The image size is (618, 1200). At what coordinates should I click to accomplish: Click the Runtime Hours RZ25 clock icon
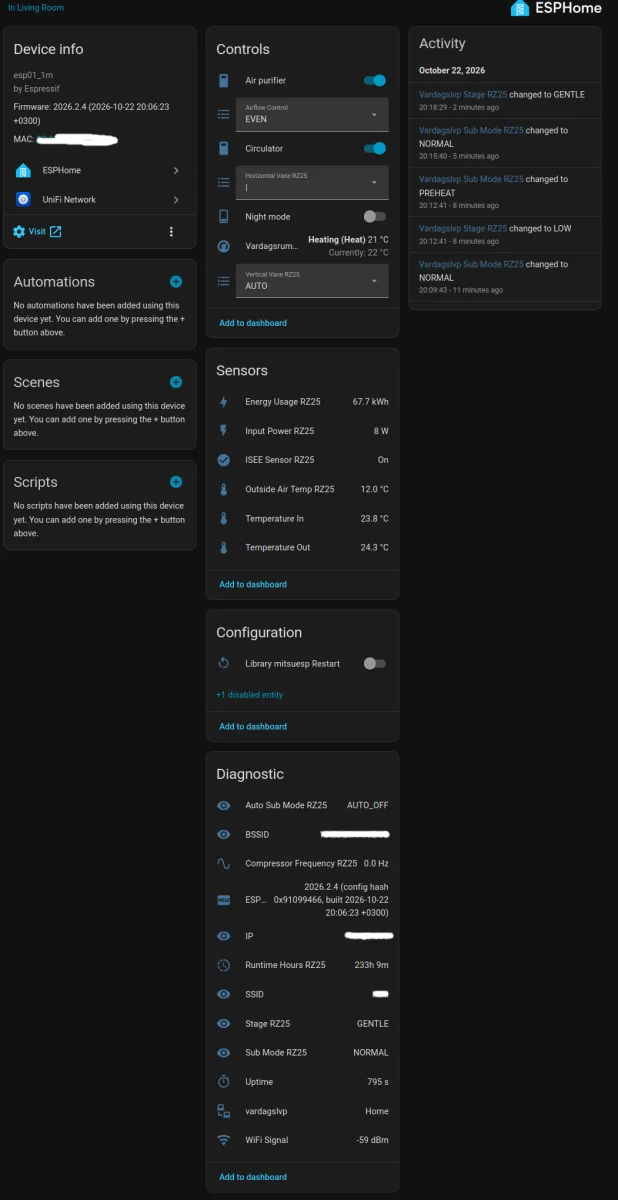[224, 965]
